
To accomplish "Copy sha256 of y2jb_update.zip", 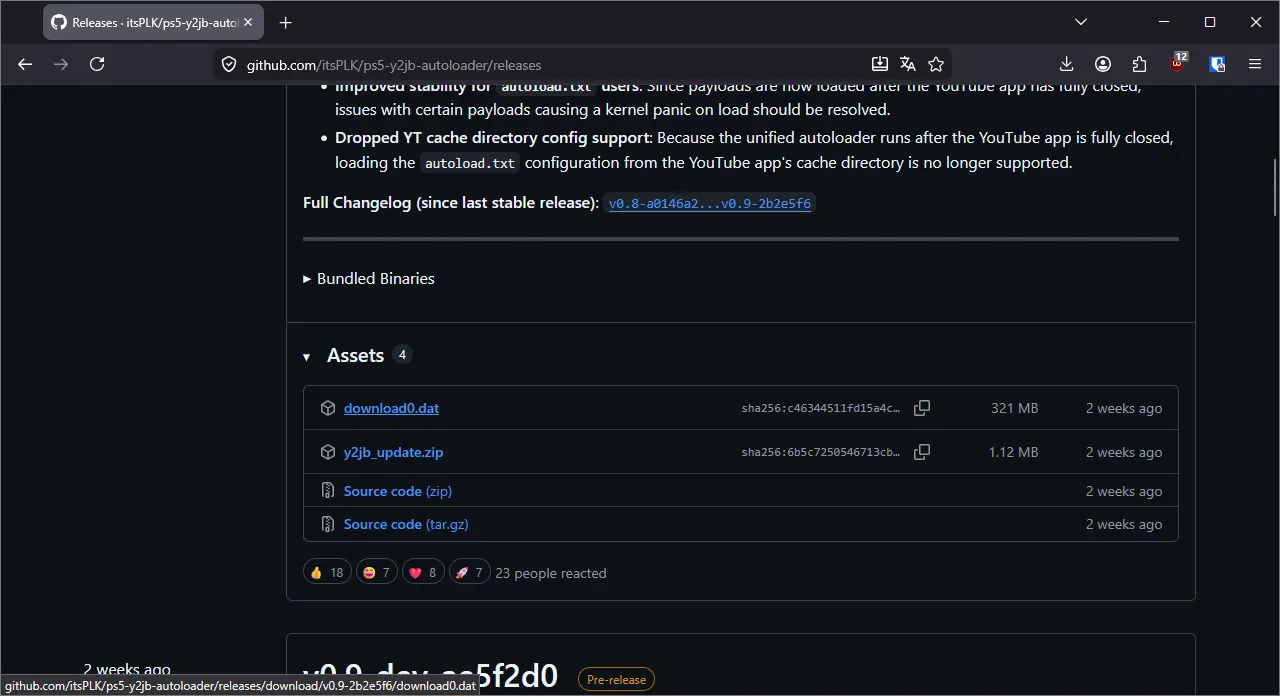I will coord(922,452).
